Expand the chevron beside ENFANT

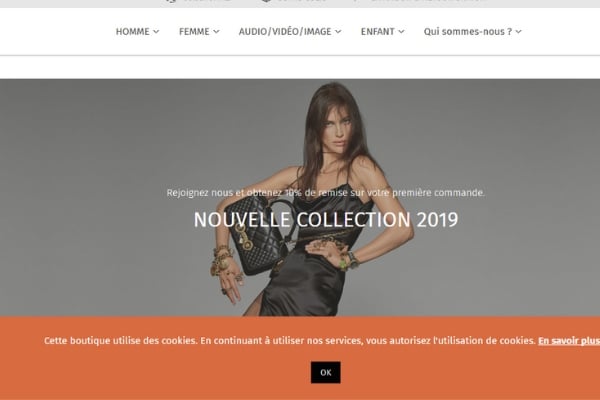click(401, 32)
